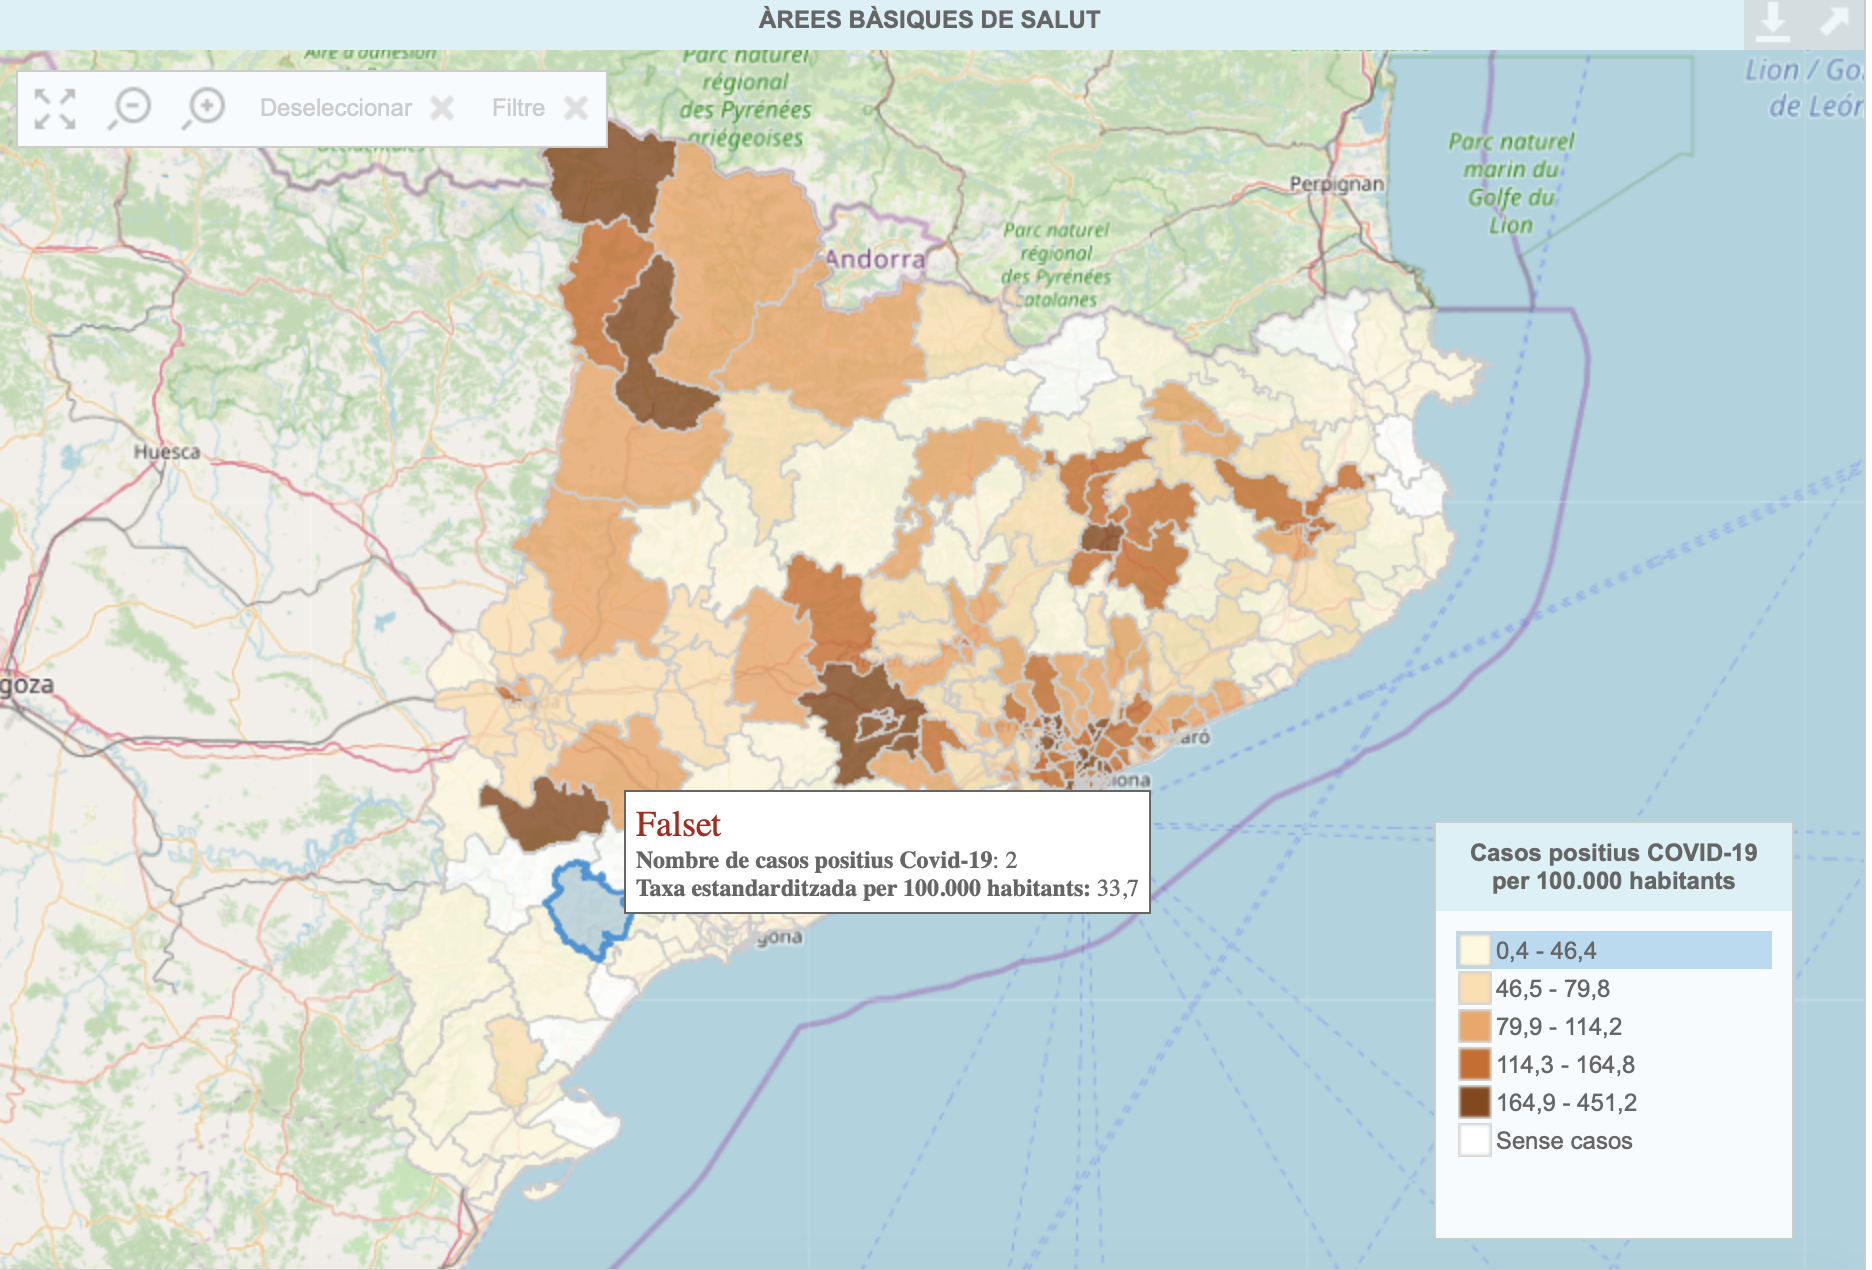The image size is (1872, 1270).
Task: Download the map with the download icon
Action: click(x=1773, y=22)
